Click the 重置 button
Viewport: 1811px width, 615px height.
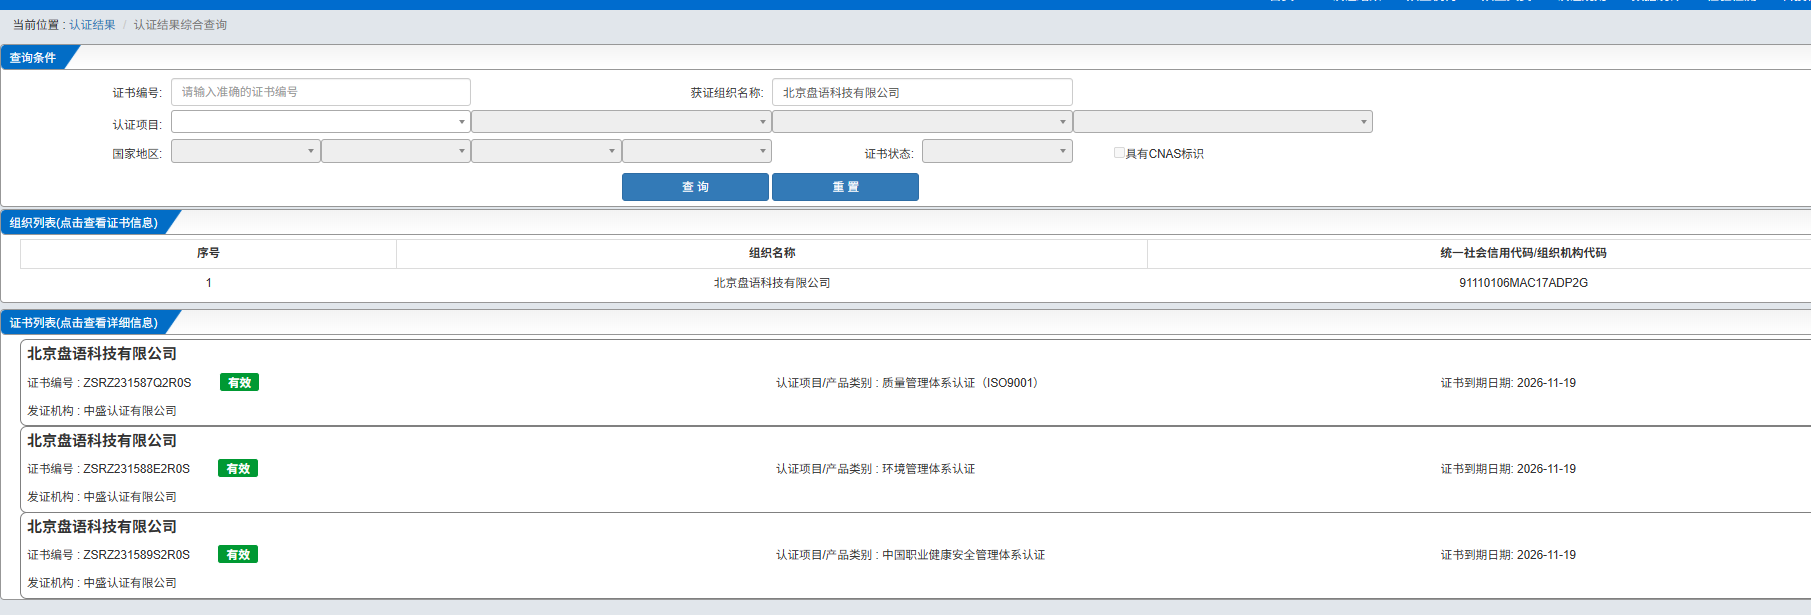pos(845,187)
